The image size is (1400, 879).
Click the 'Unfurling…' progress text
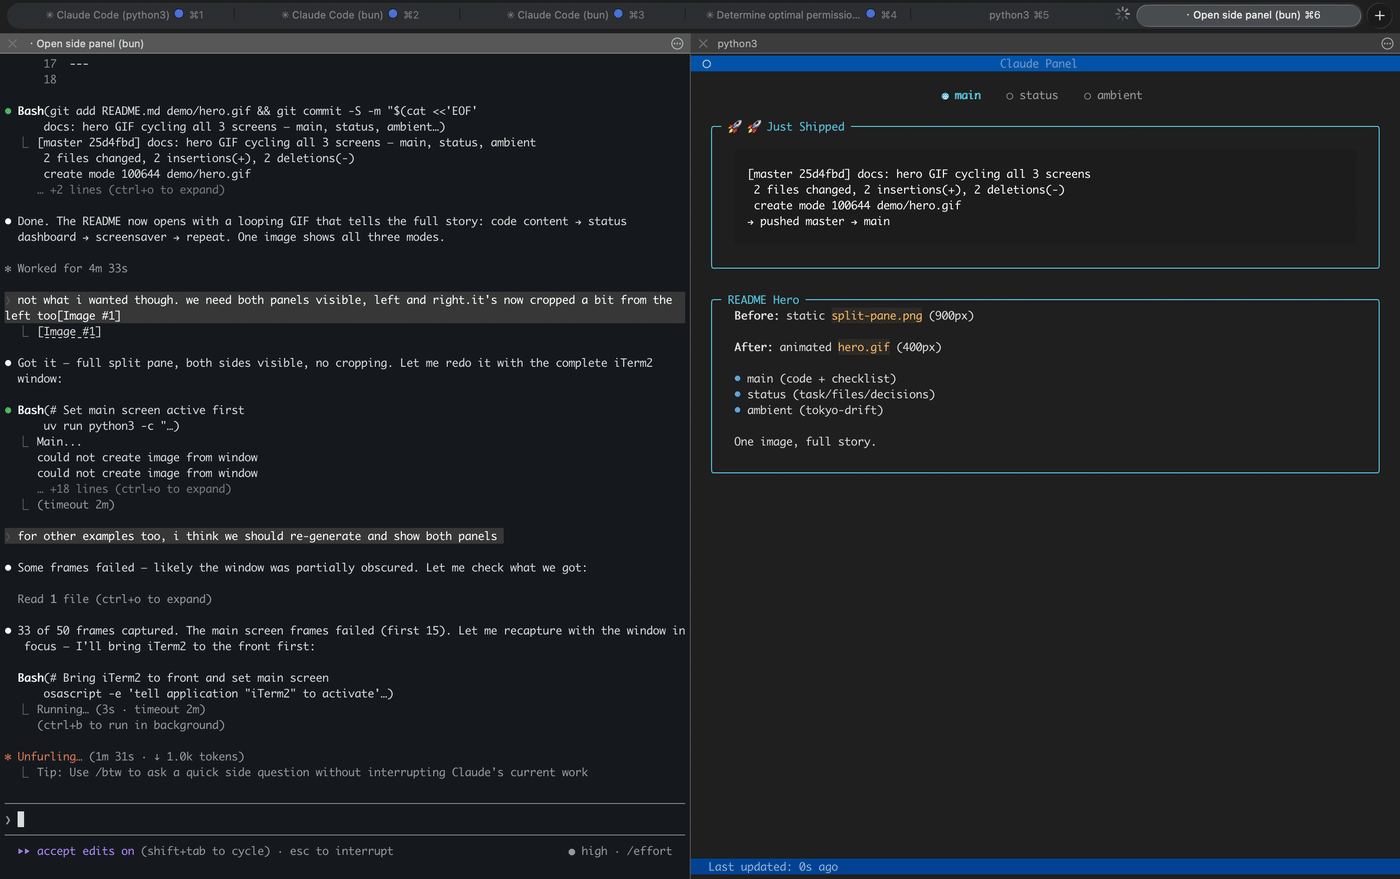point(50,757)
